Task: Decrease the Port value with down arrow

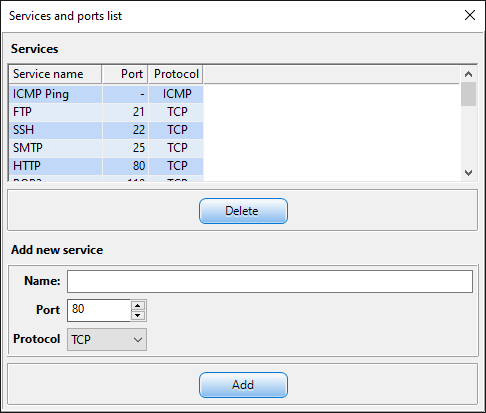Action: tap(138, 315)
